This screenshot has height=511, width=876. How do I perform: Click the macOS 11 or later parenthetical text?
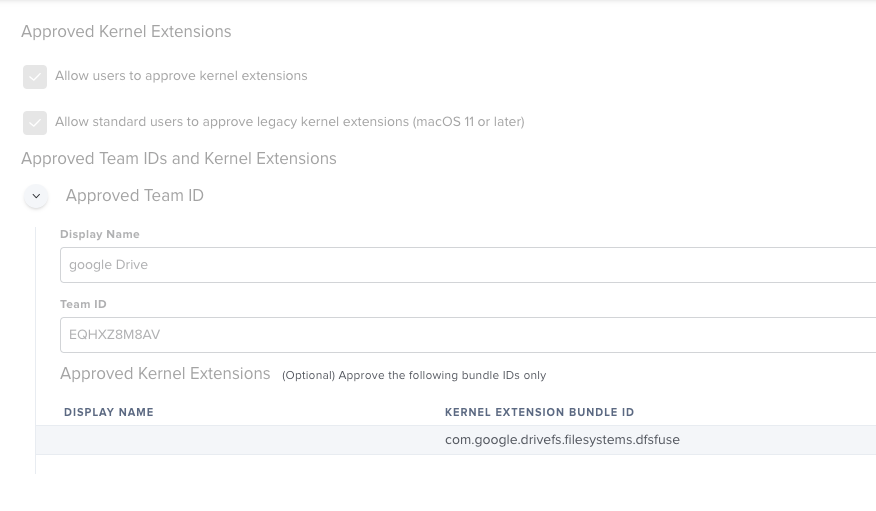click(468, 121)
